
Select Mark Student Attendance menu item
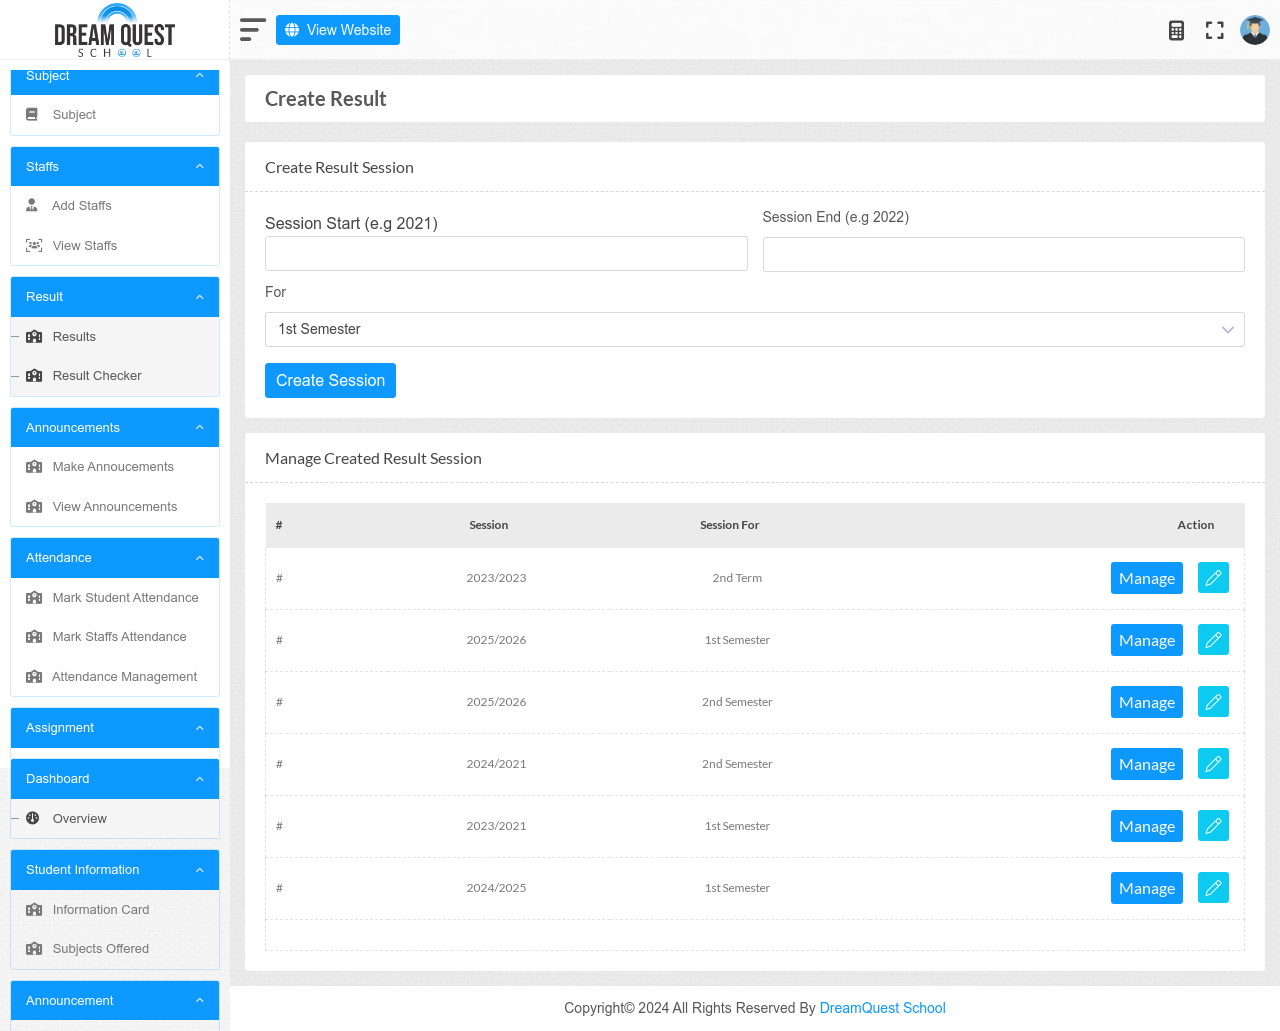click(125, 598)
